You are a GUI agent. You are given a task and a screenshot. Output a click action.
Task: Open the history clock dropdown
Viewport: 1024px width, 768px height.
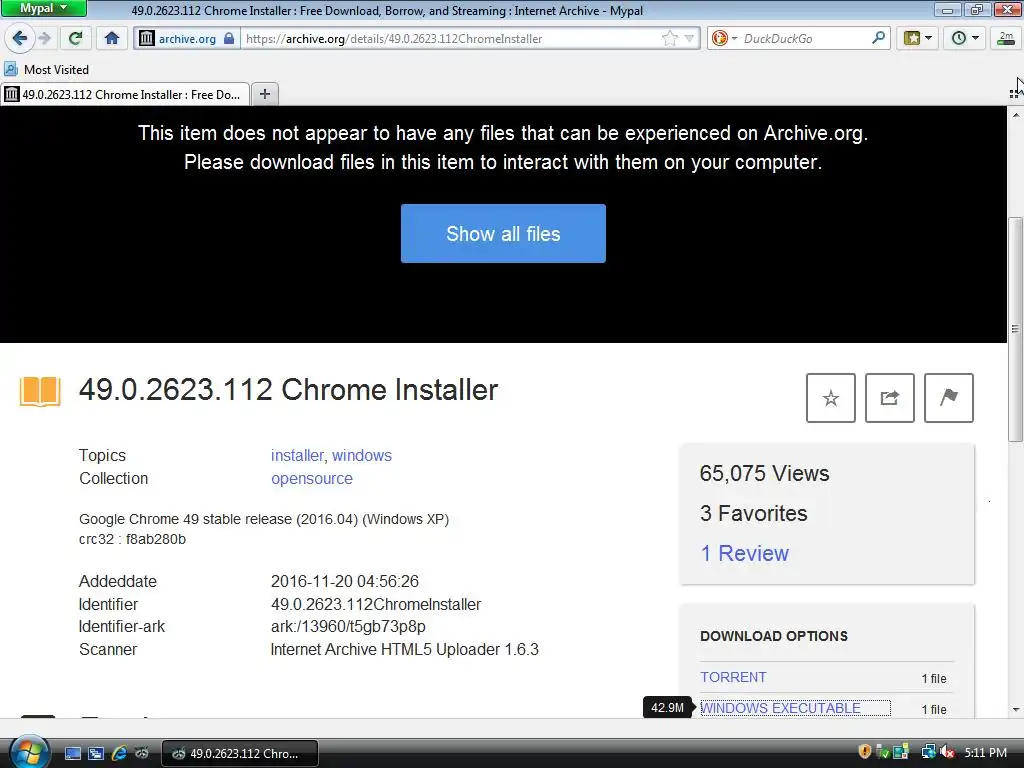(965, 39)
